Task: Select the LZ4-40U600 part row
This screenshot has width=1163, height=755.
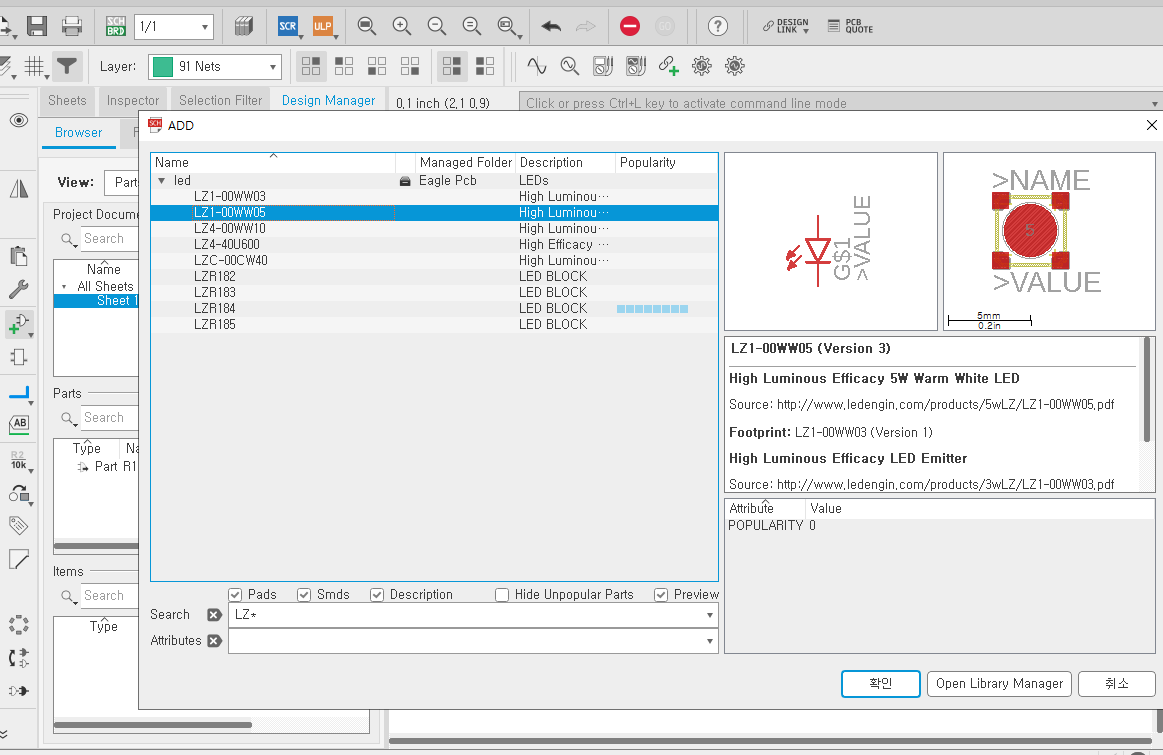Action: [x=435, y=245]
